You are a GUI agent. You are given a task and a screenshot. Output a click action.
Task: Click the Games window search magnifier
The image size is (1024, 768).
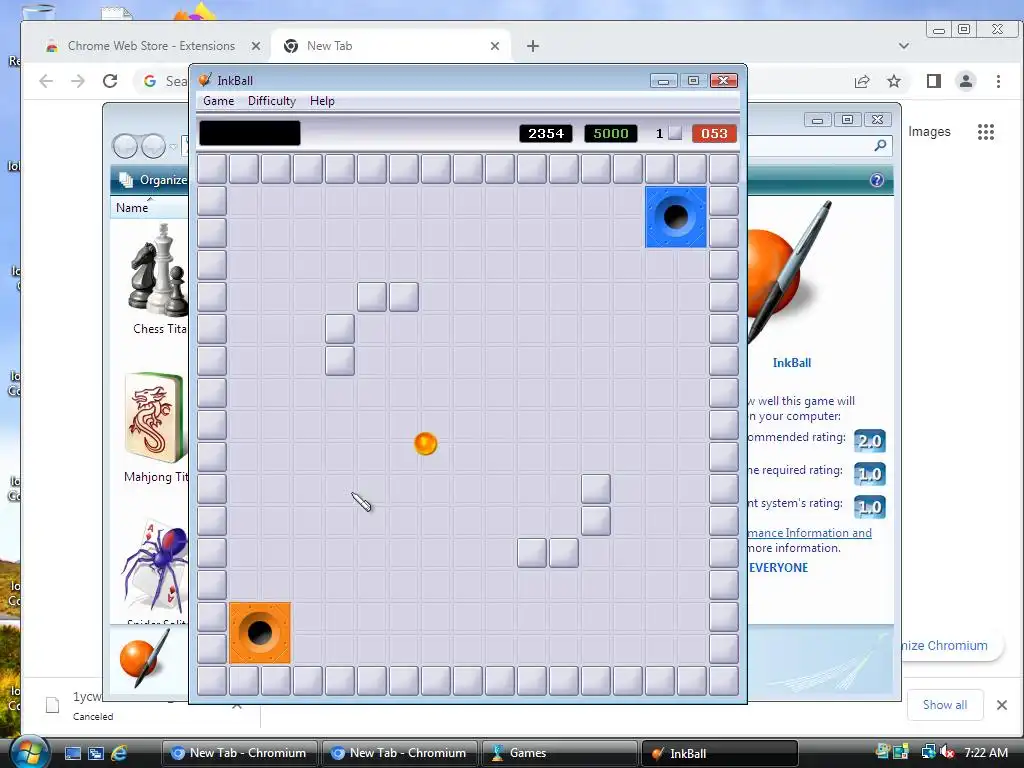[880, 145]
